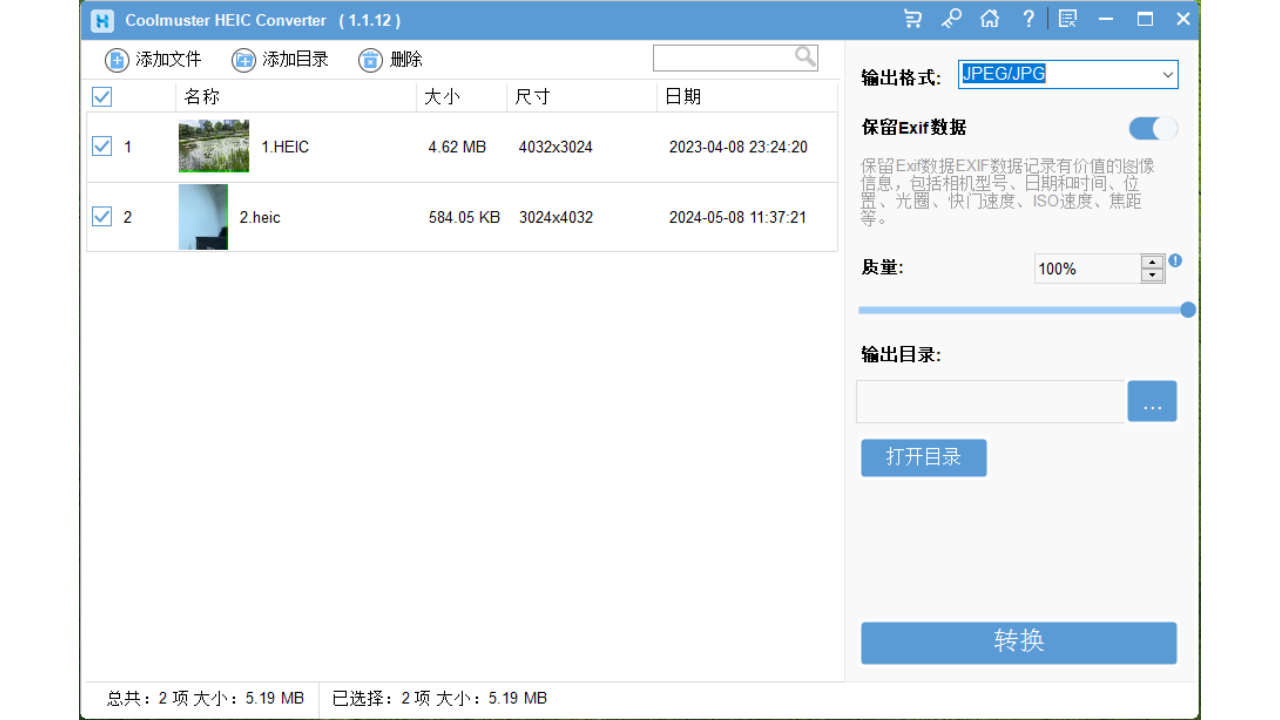
Task: Click 删除 to remove selected files
Action: 391,60
